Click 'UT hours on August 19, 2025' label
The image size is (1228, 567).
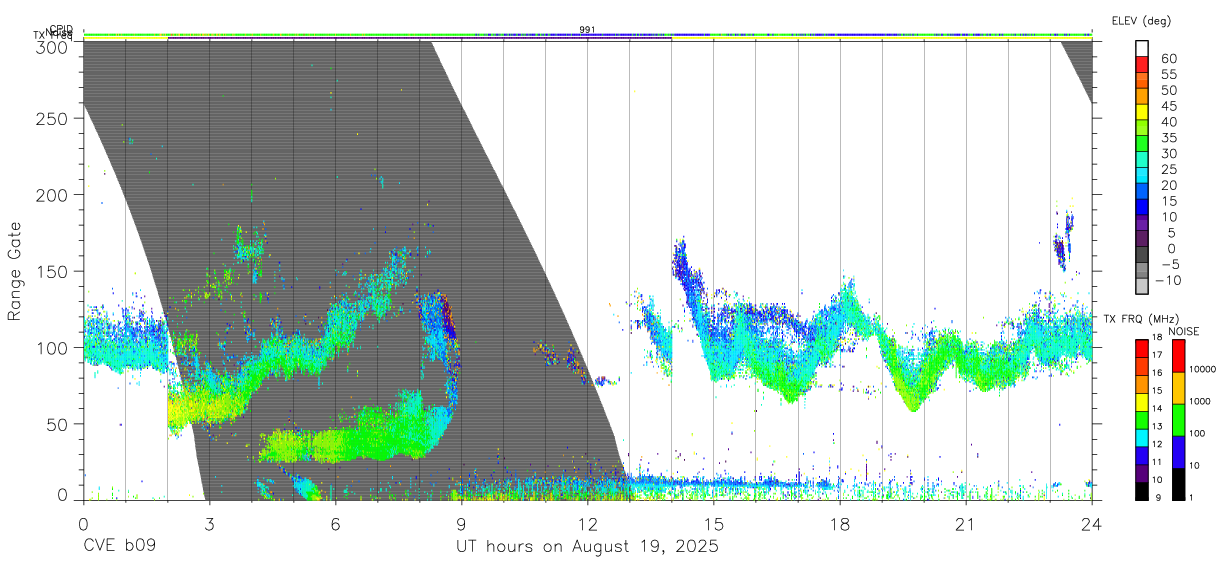pos(587,546)
